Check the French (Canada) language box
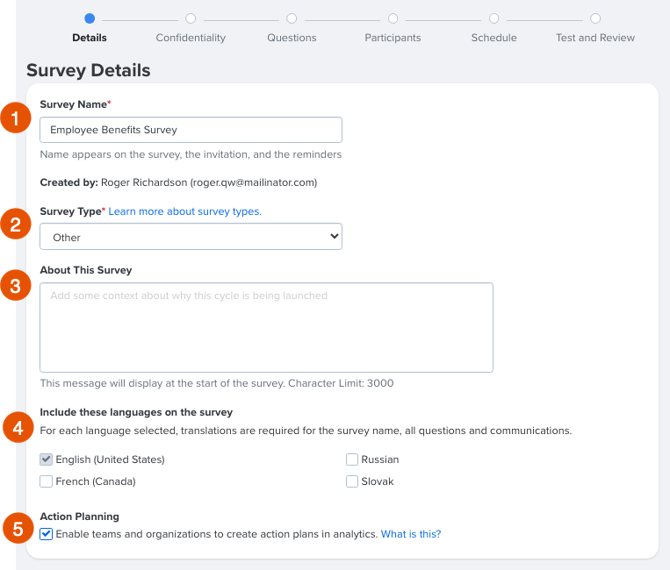This screenshot has height=570, width=670. click(46, 482)
